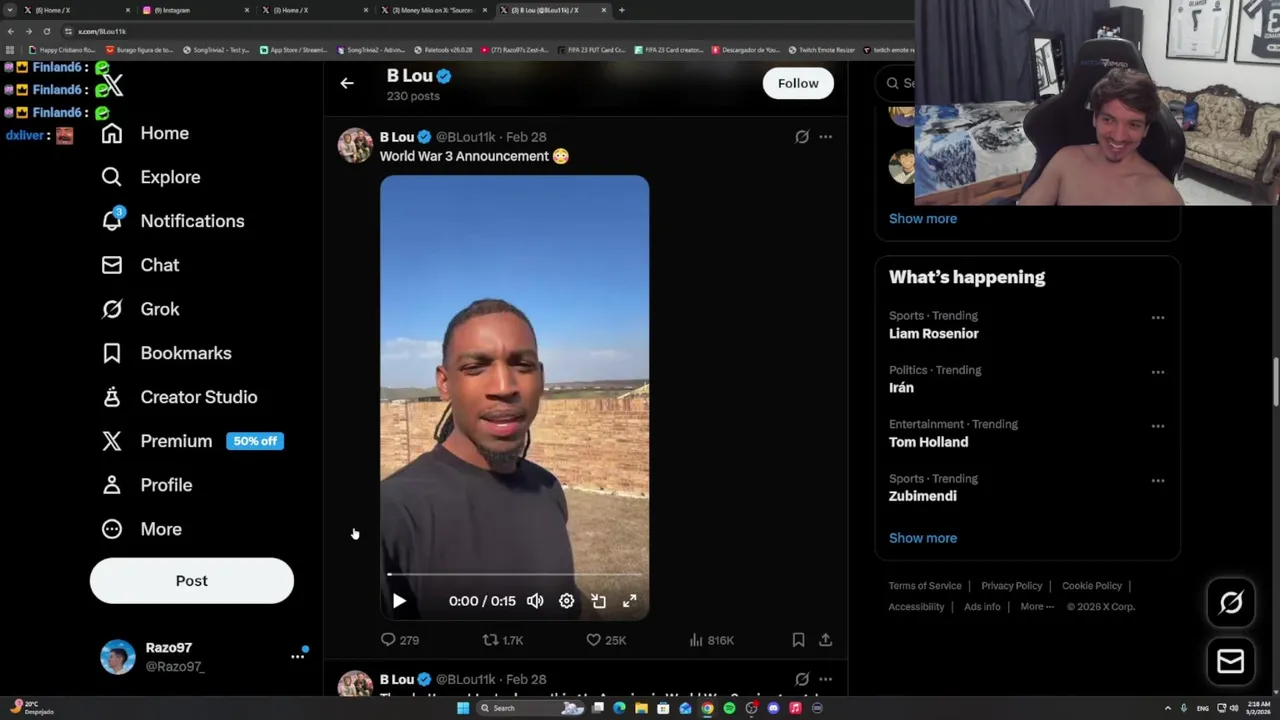1280x720 pixels.
Task: Toggle picture-in-picture for the video
Action: pos(598,601)
